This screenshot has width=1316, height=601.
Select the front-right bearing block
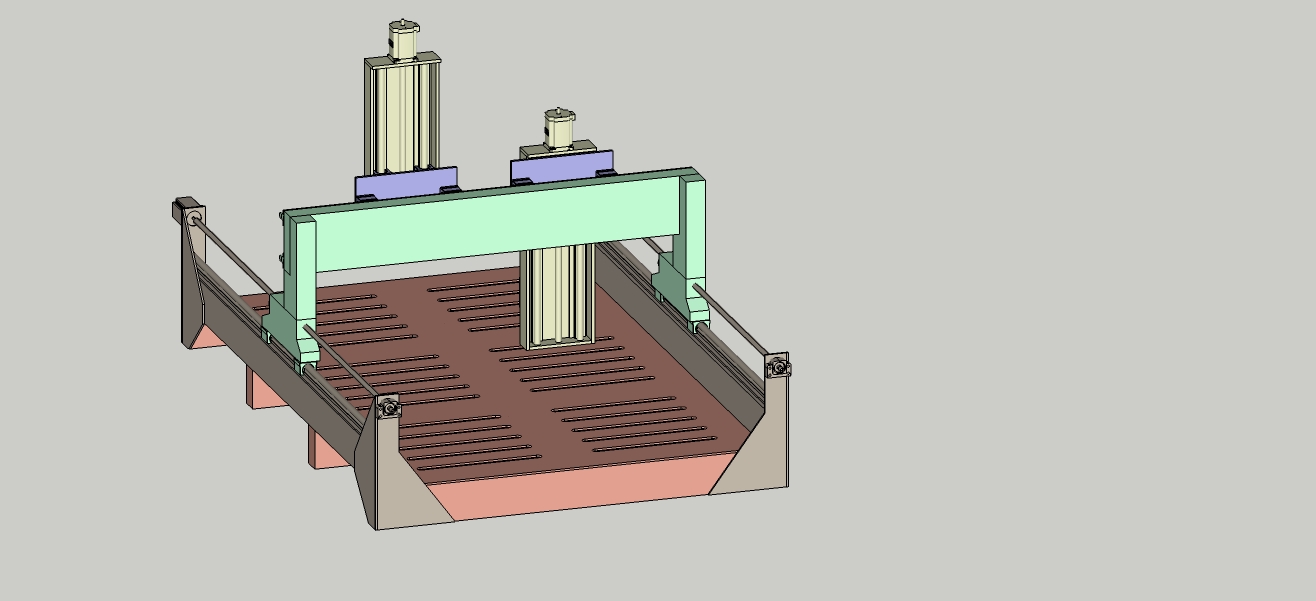click(778, 367)
